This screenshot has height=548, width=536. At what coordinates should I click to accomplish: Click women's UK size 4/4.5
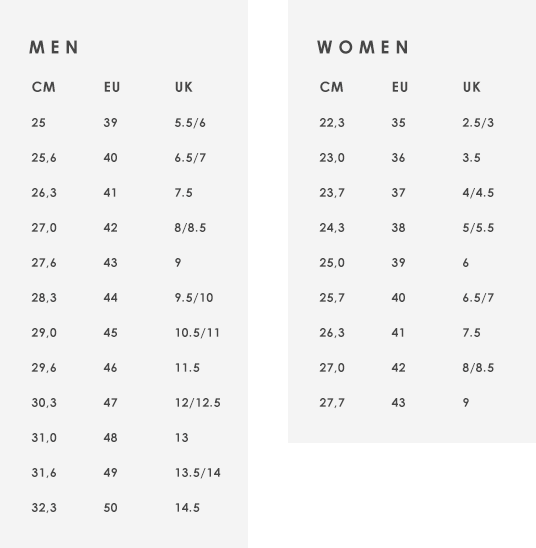pyautogui.click(x=478, y=193)
